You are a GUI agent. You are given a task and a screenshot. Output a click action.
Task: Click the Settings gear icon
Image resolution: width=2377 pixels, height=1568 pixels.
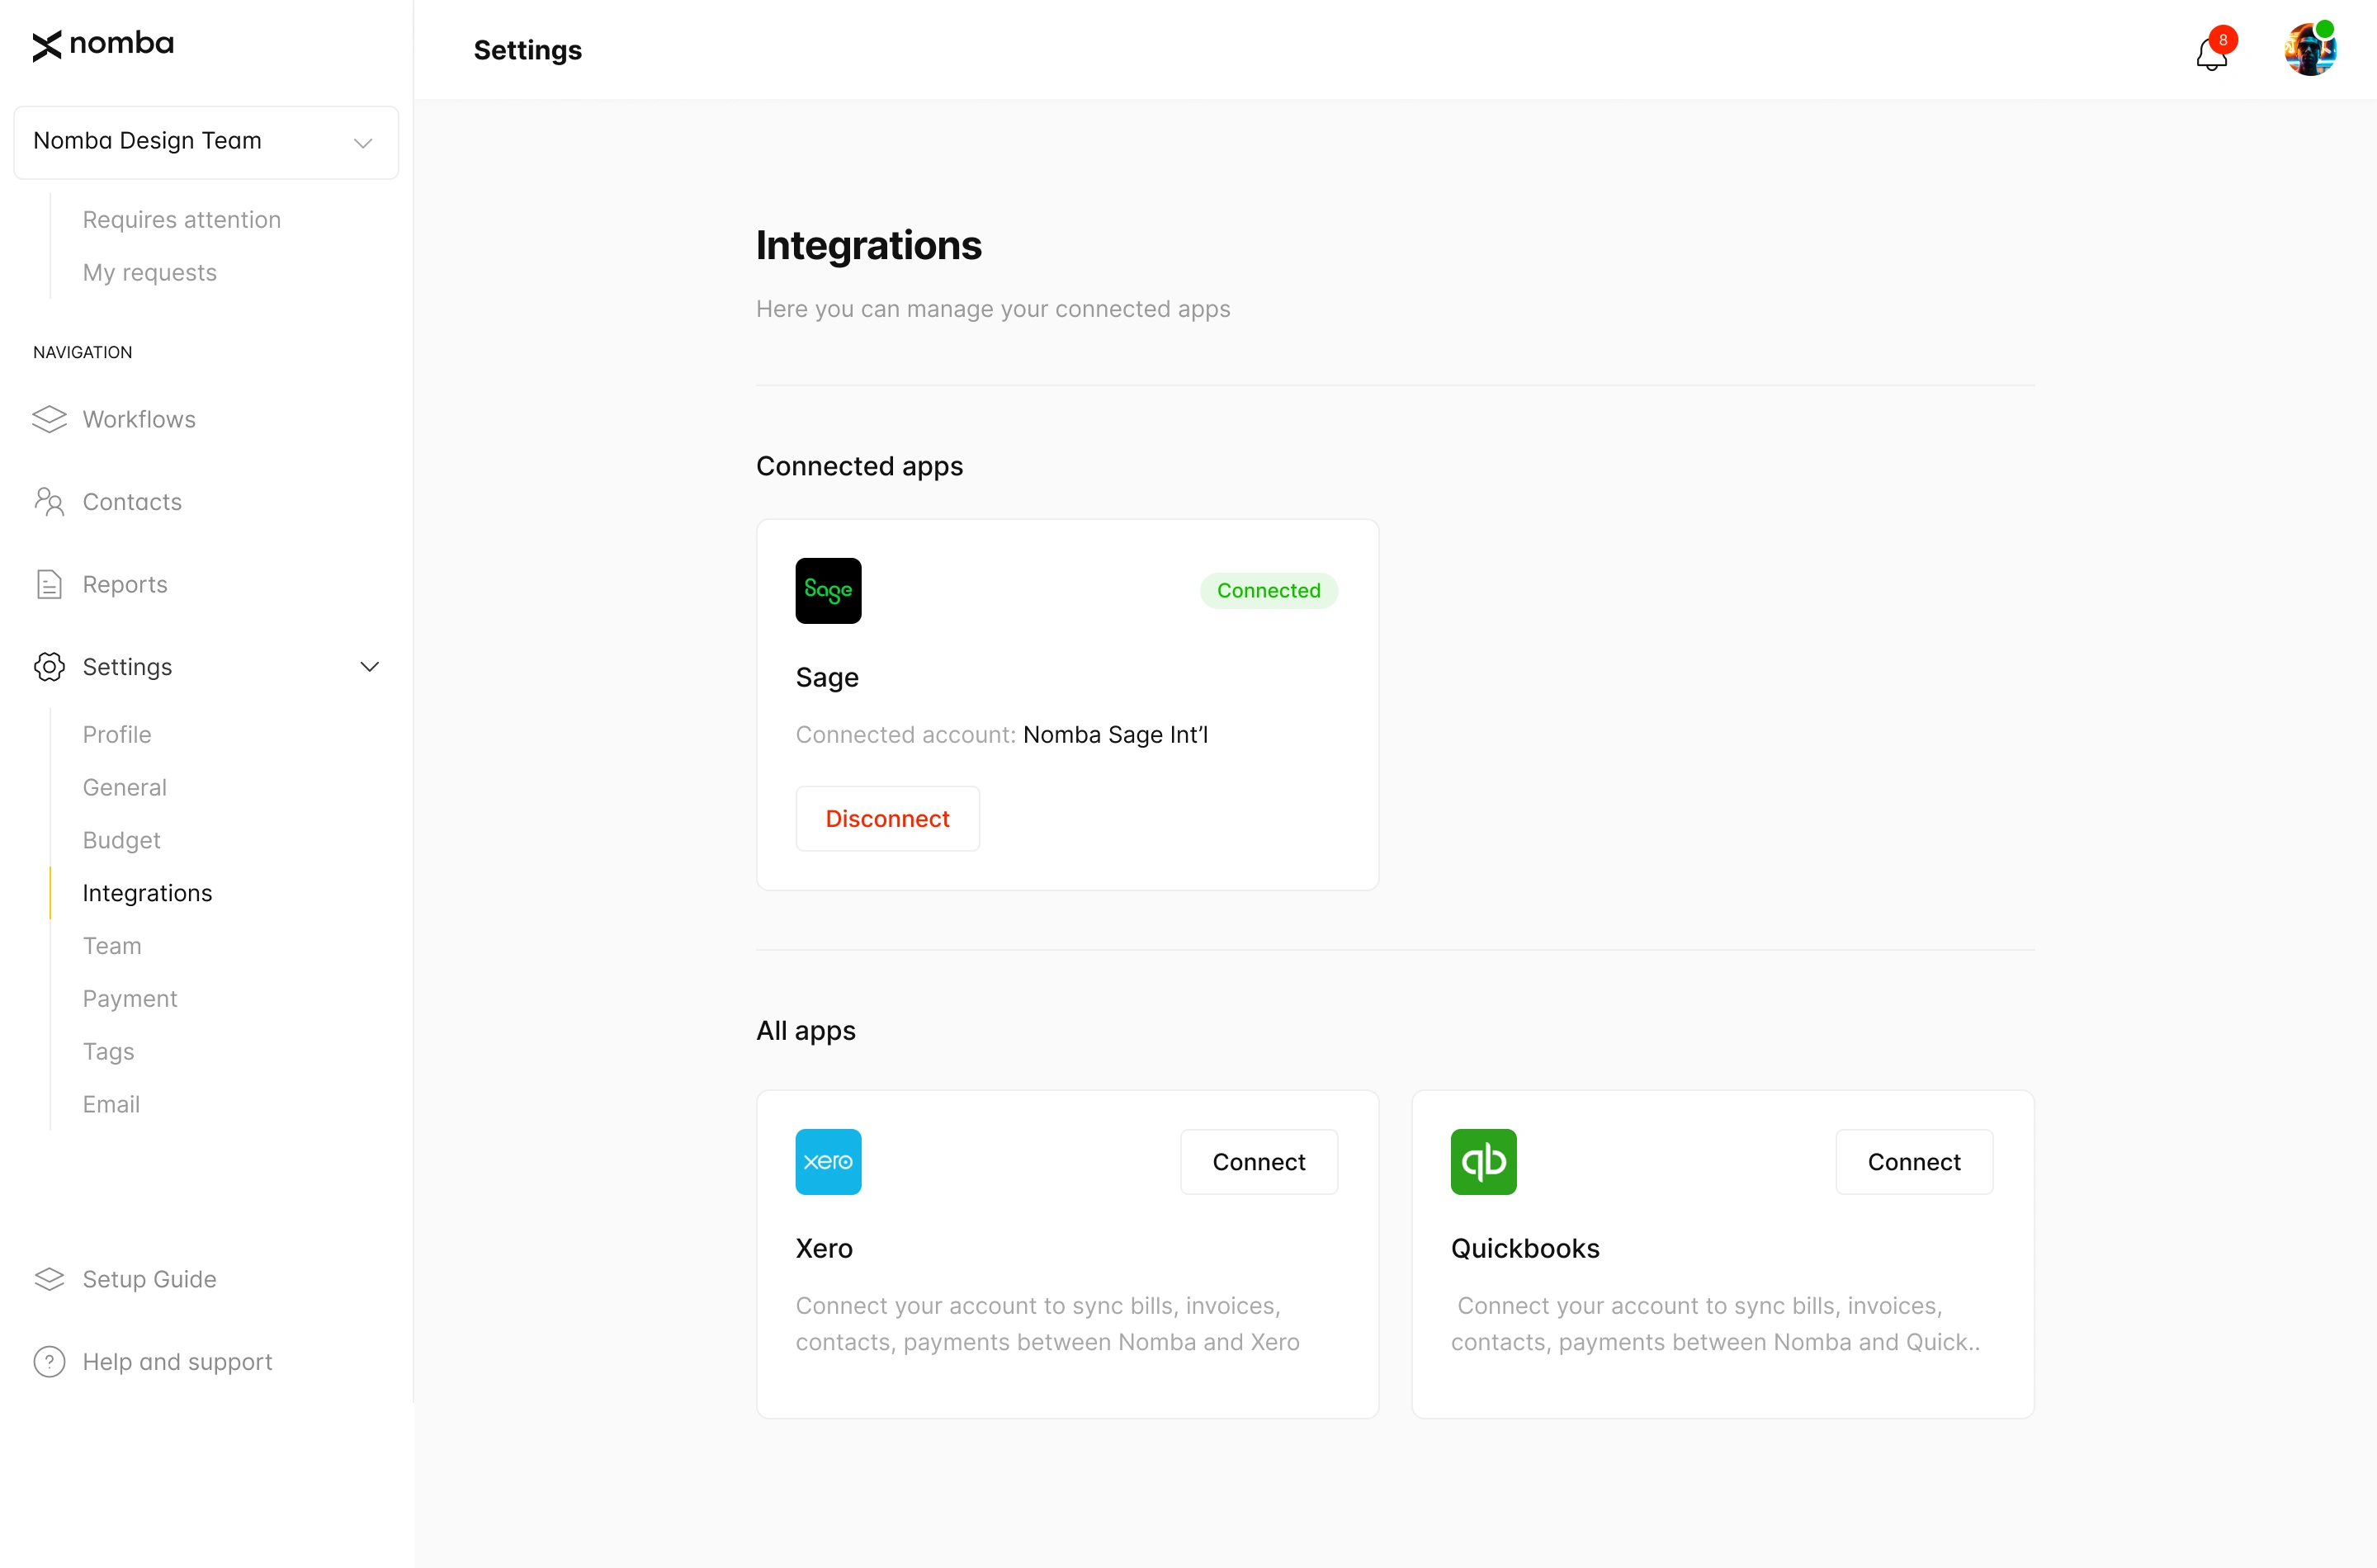pos(49,666)
